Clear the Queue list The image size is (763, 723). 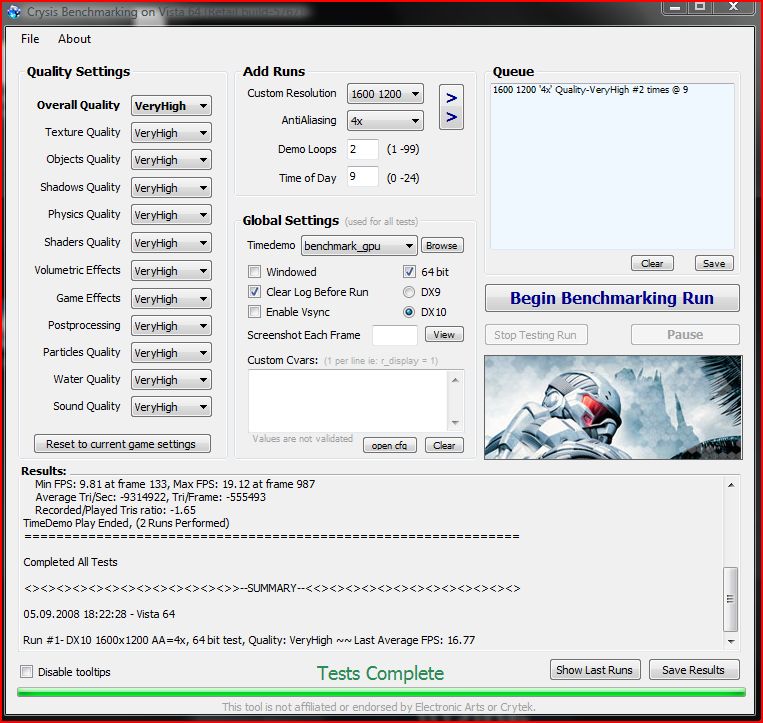tap(652, 263)
